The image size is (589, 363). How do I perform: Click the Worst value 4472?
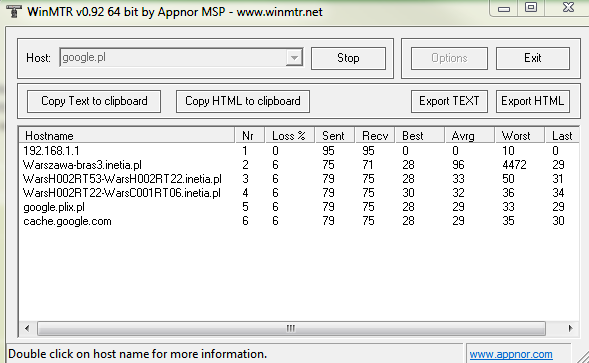514,165
